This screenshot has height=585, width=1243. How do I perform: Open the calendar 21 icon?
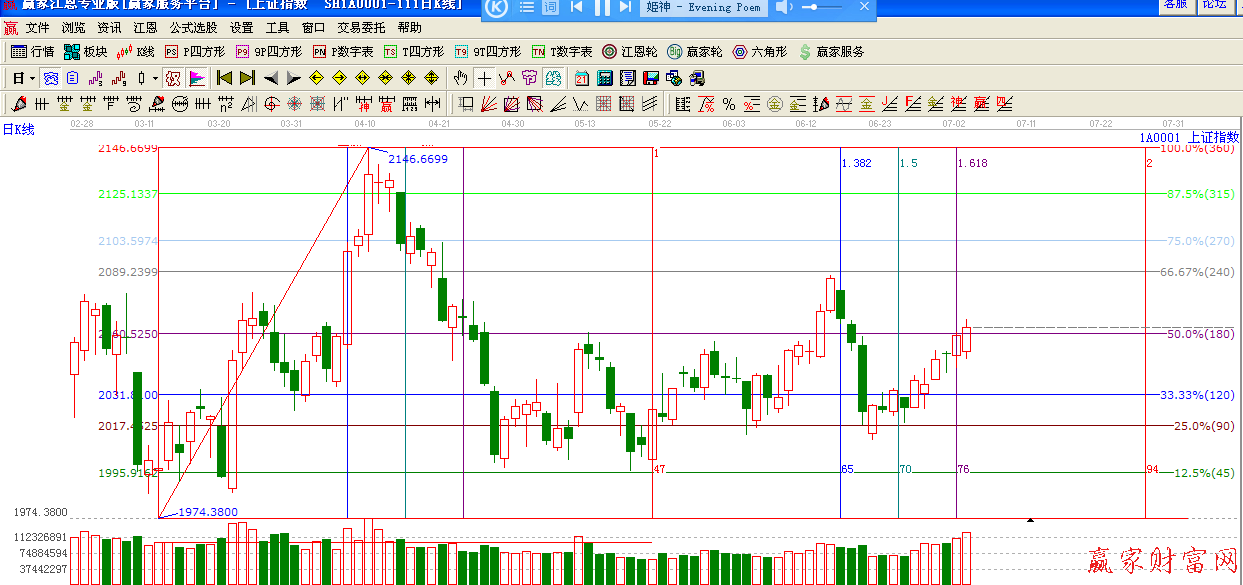point(582,78)
